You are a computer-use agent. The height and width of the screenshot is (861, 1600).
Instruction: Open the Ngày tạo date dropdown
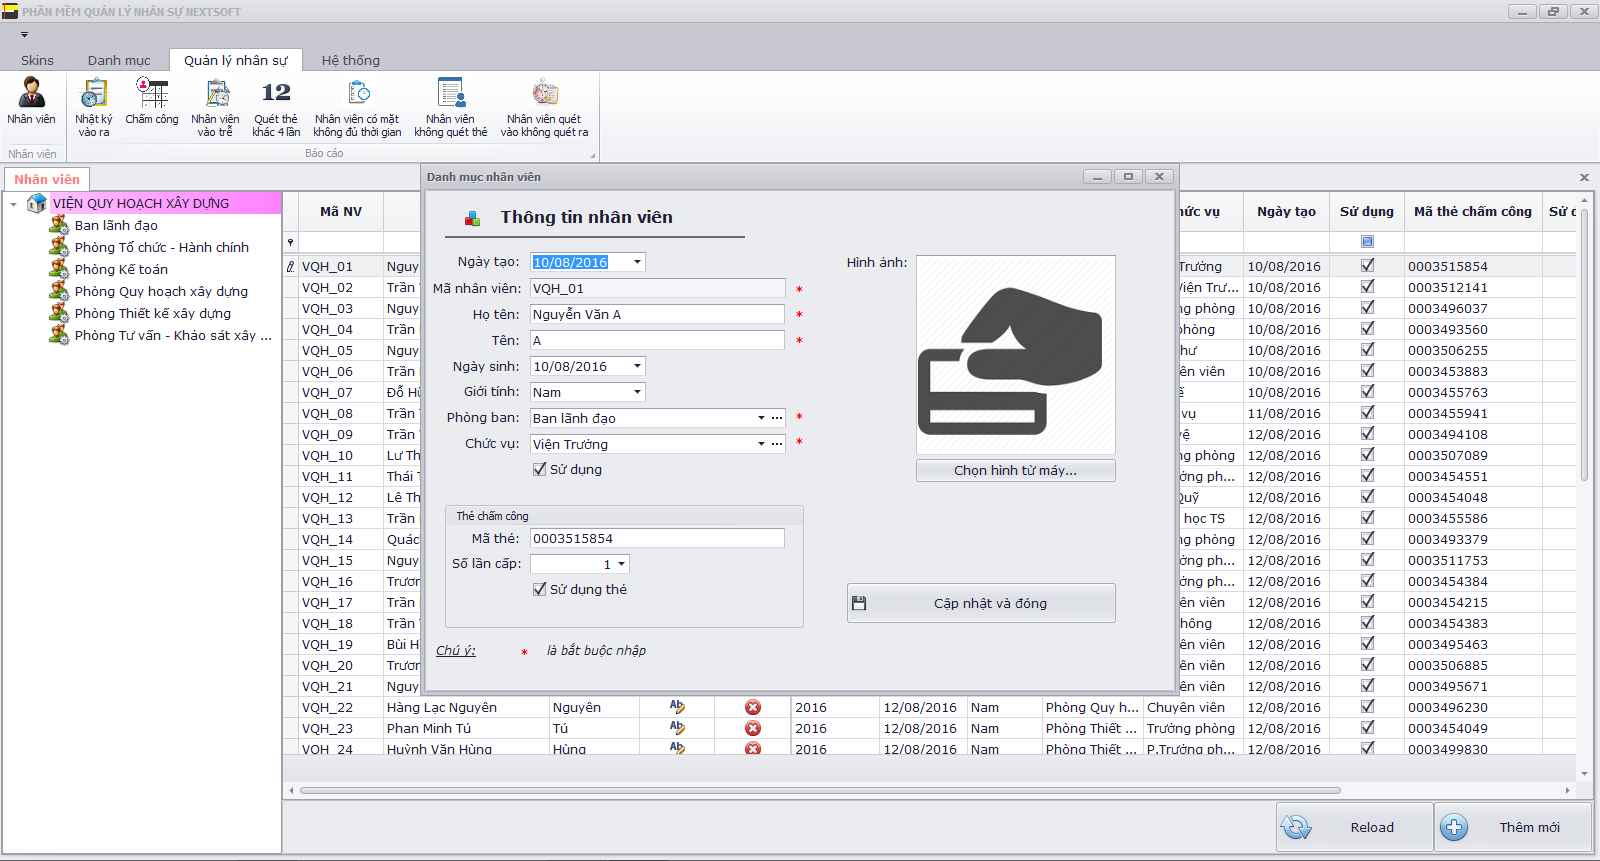(637, 262)
